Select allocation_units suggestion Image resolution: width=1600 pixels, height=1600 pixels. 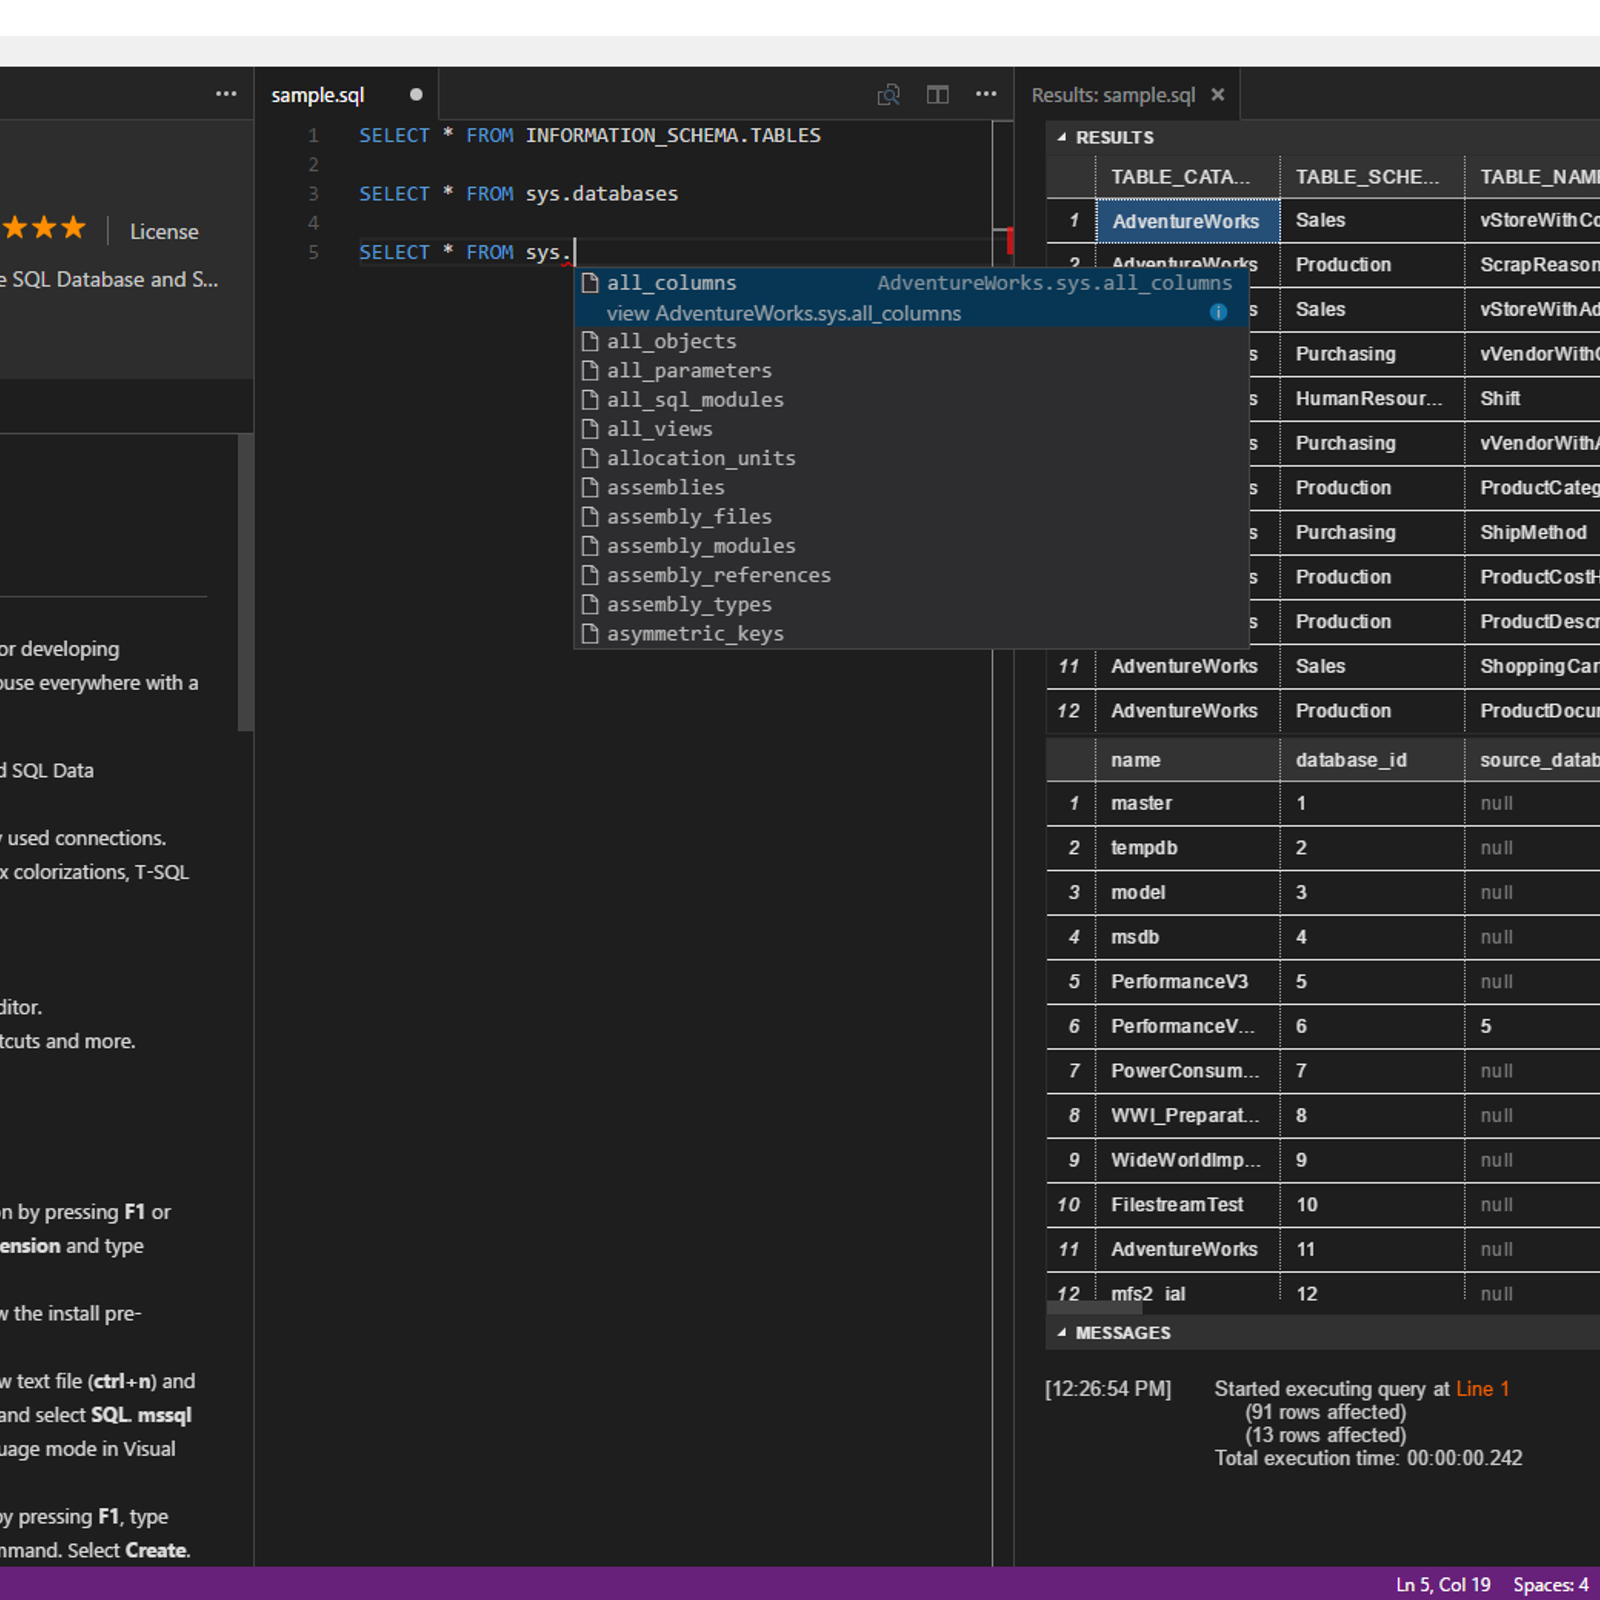[x=912, y=458]
